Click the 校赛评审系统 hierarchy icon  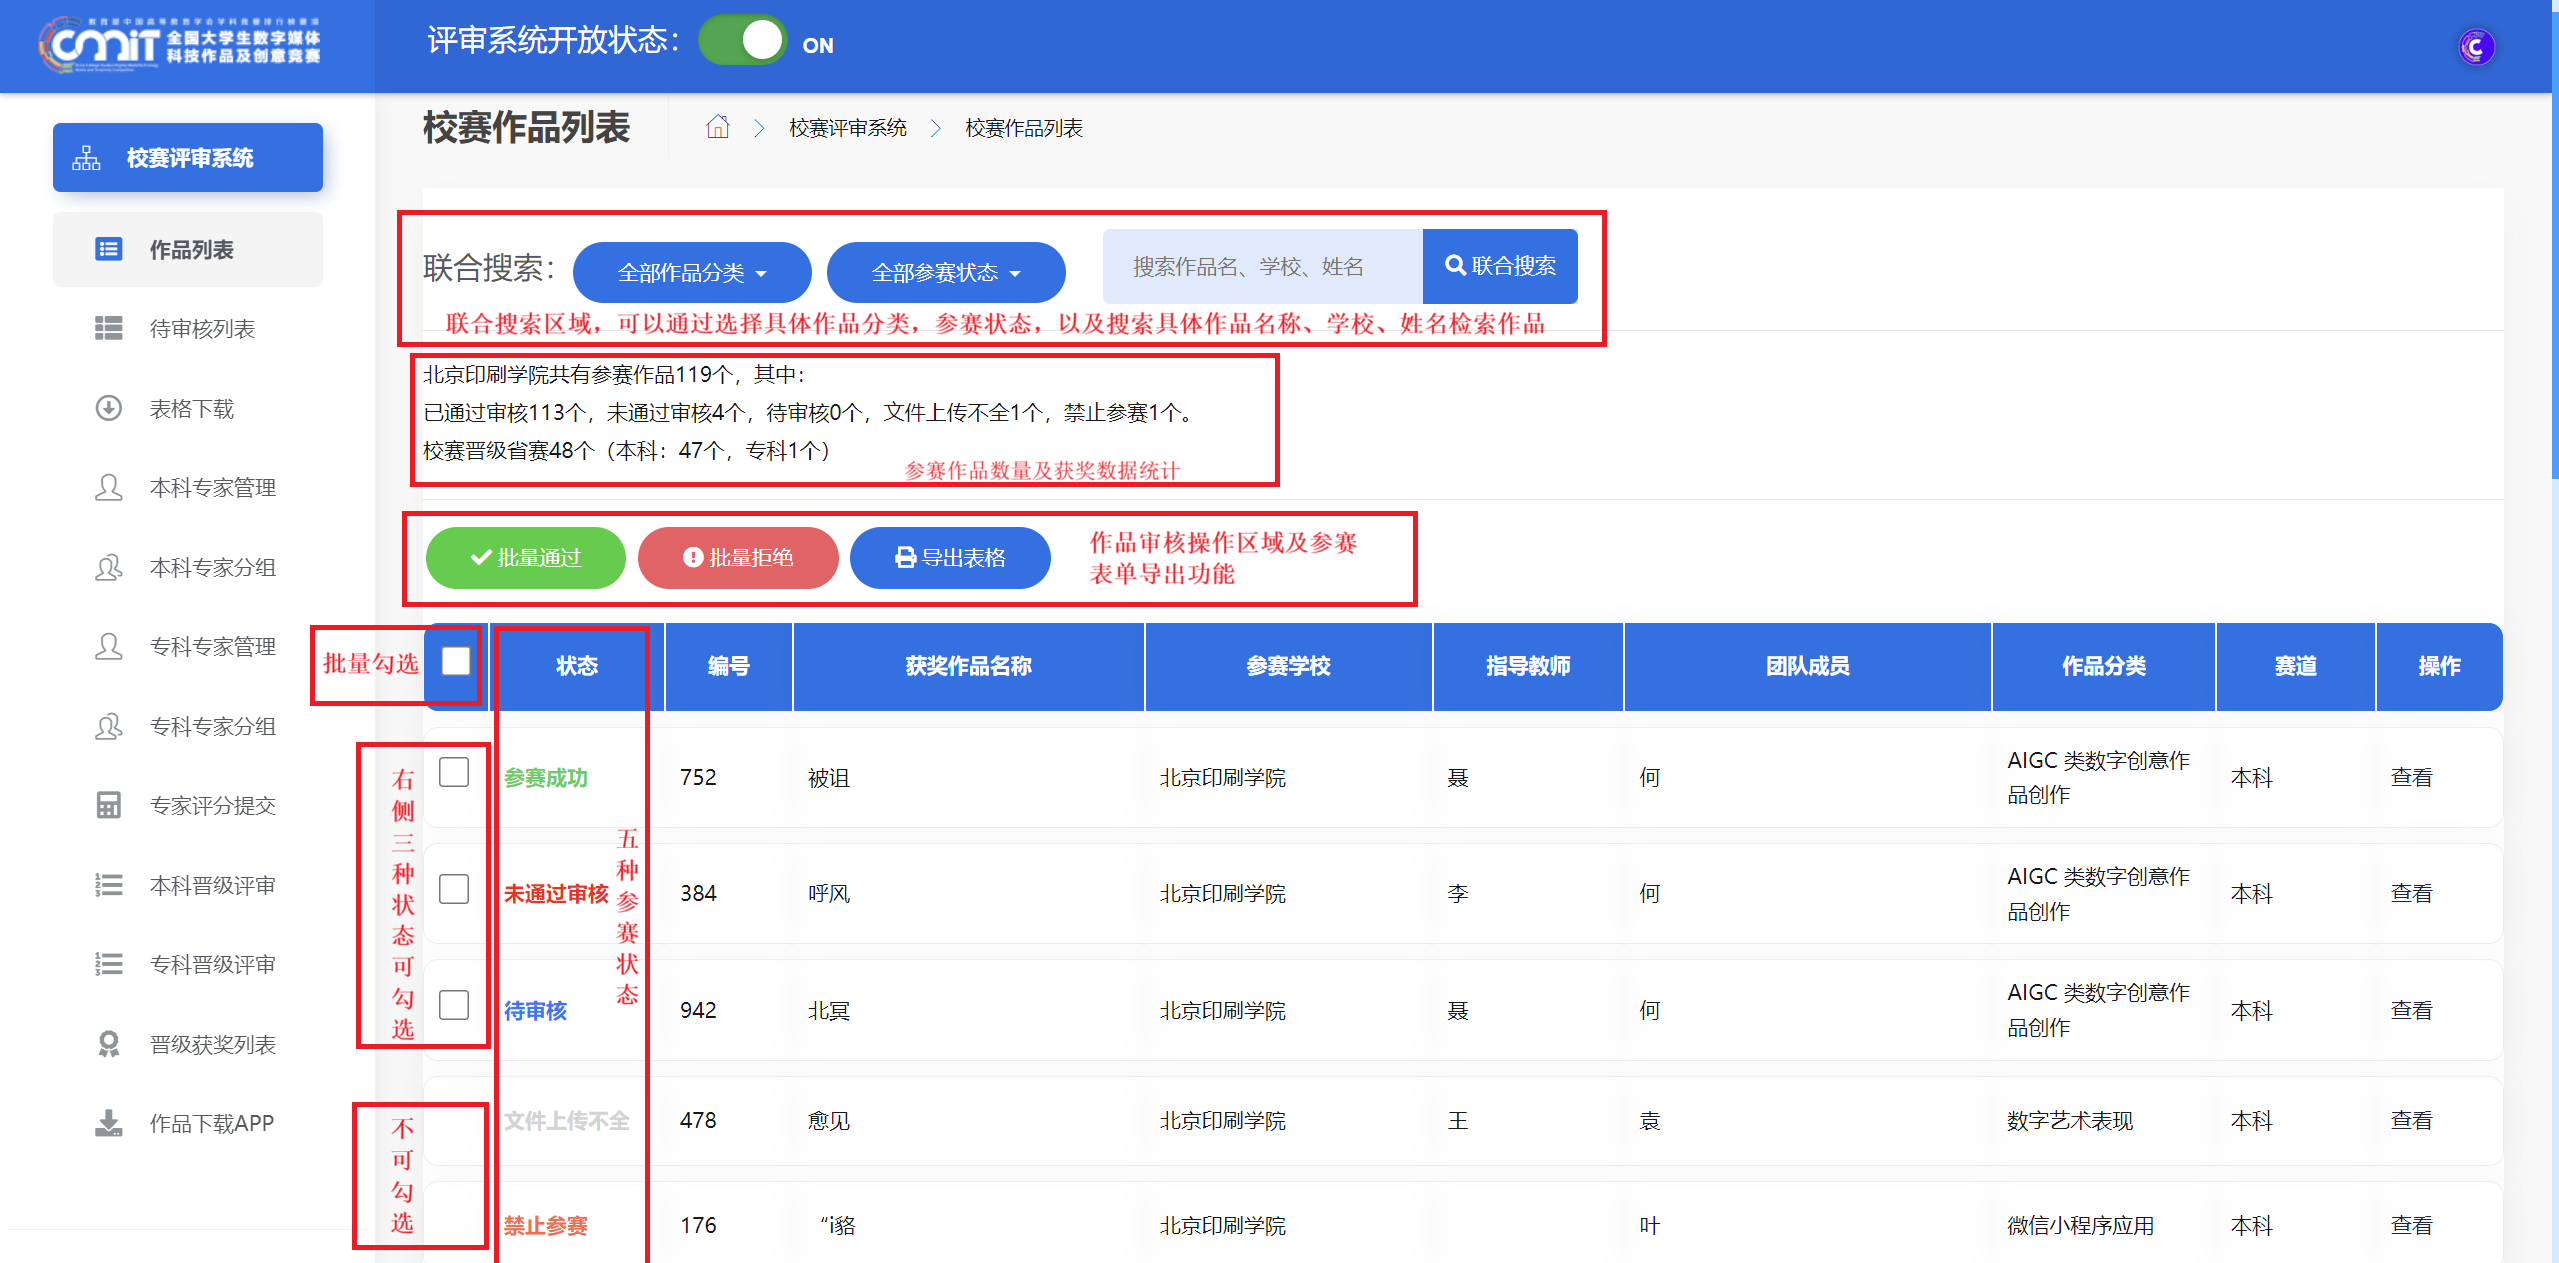tap(86, 157)
